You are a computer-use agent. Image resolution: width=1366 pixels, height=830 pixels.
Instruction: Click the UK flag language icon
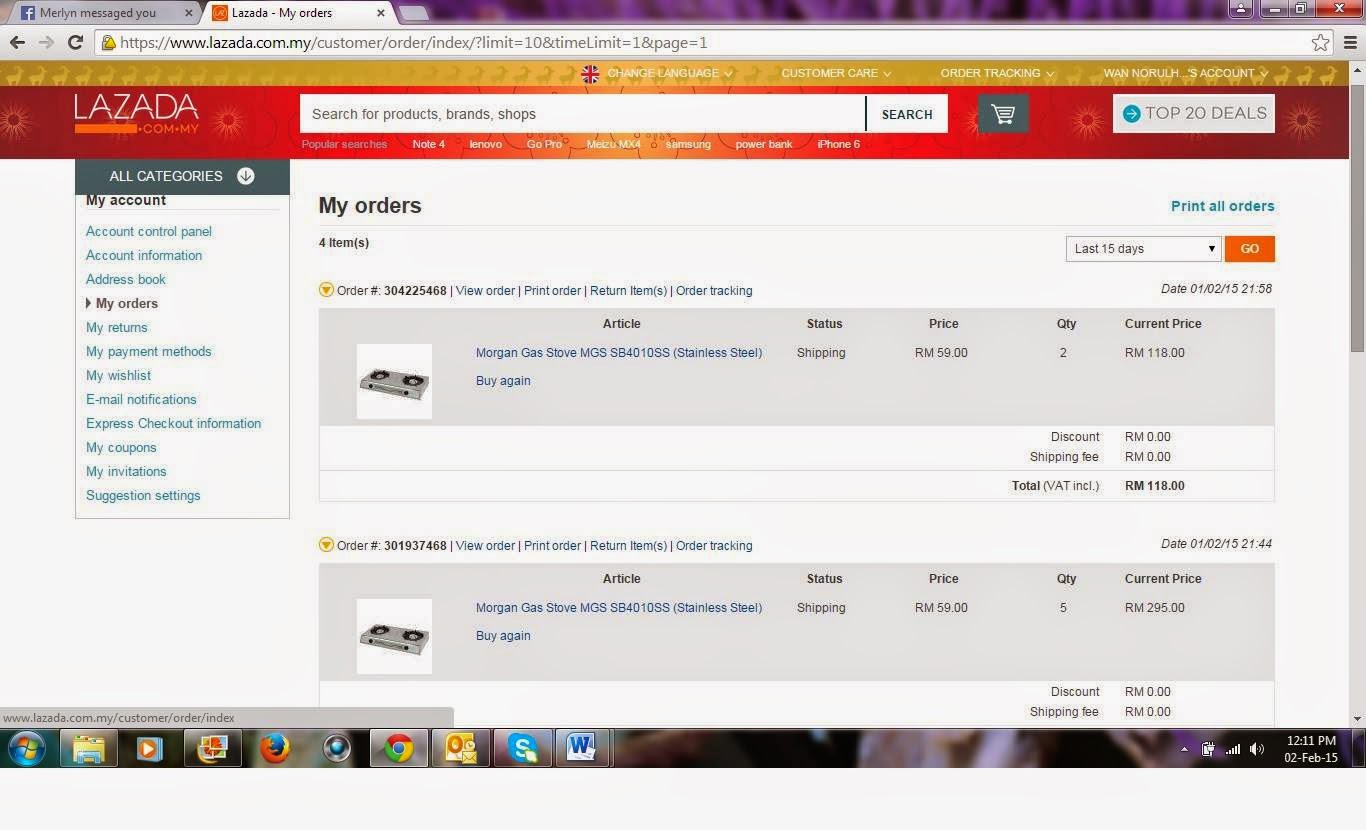[590, 73]
